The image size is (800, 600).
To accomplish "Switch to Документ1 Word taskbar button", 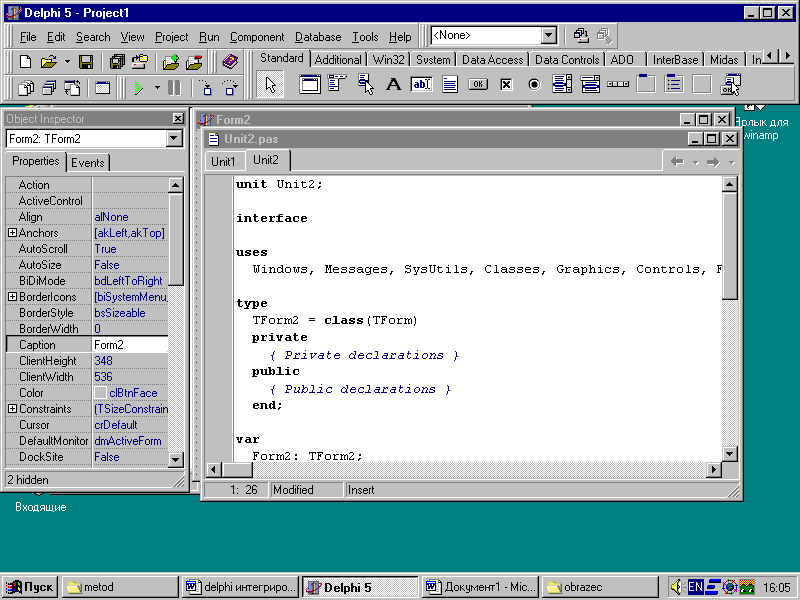I will click(x=481, y=587).
